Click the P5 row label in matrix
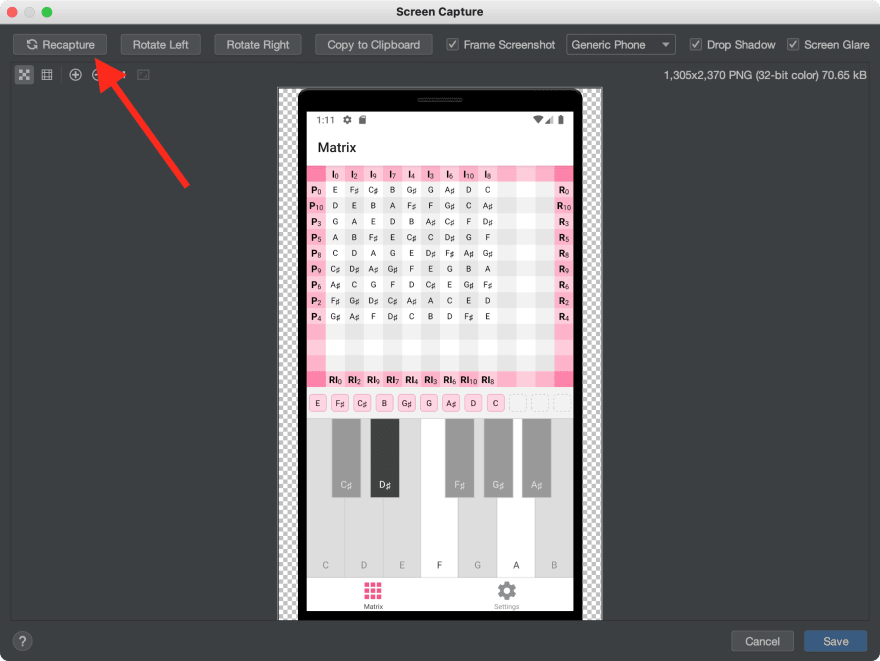The width and height of the screenshot is (880, 661). (317, 238)
